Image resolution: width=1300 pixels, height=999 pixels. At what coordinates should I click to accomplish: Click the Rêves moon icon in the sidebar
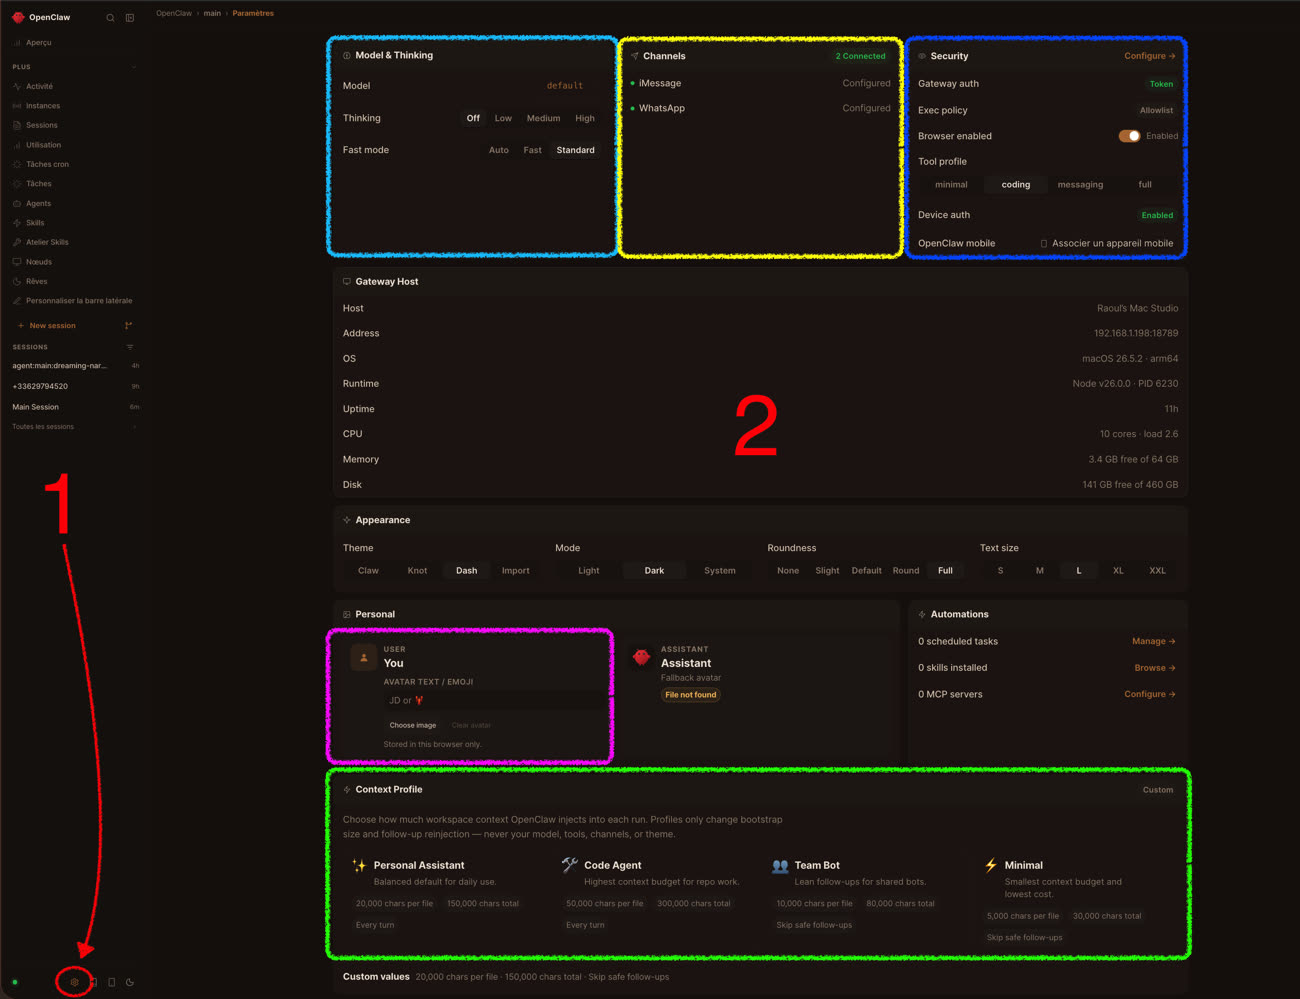17,281
